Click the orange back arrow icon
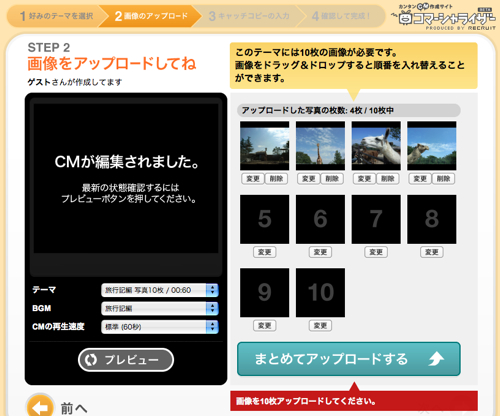The width and height of the screenshot is (500, 416). [x=40, y=407]
